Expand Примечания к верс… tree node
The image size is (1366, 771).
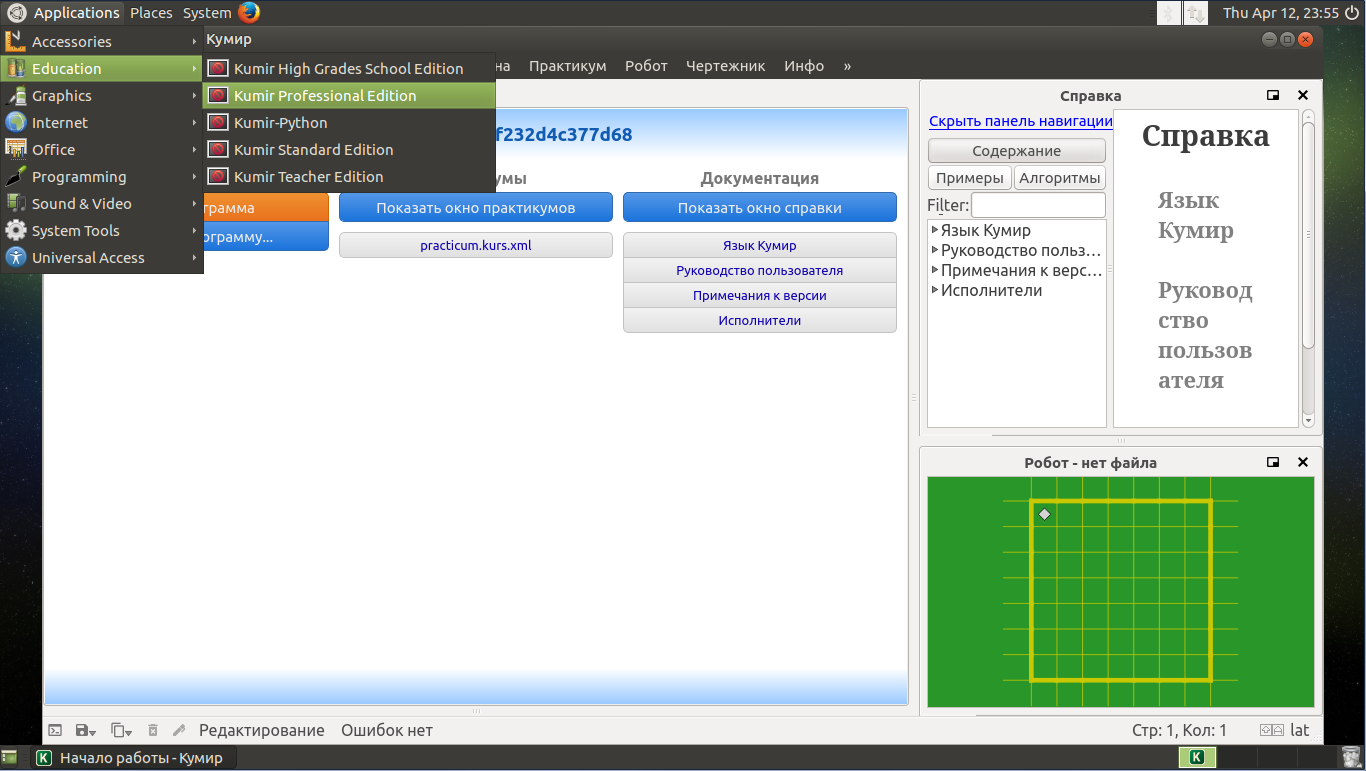tap(935, 270)
